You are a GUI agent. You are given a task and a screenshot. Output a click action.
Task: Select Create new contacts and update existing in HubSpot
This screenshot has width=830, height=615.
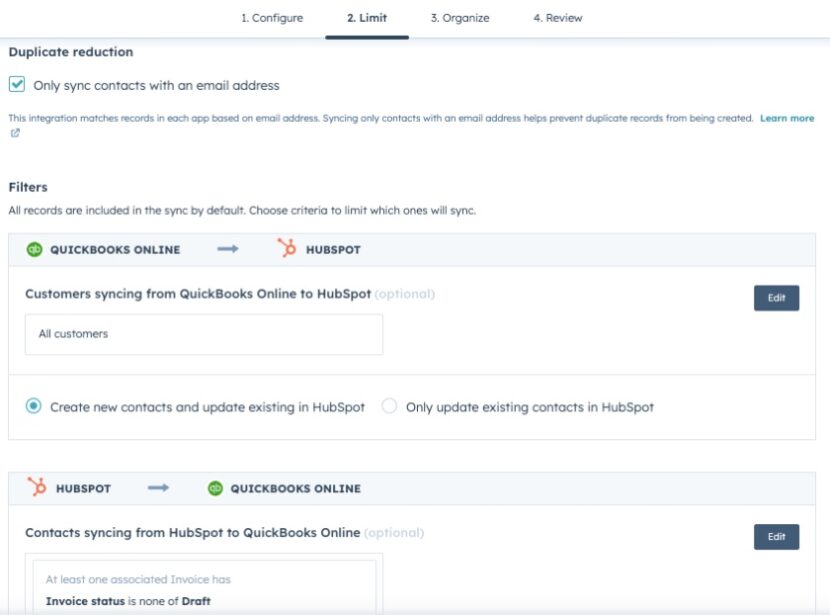32,406
